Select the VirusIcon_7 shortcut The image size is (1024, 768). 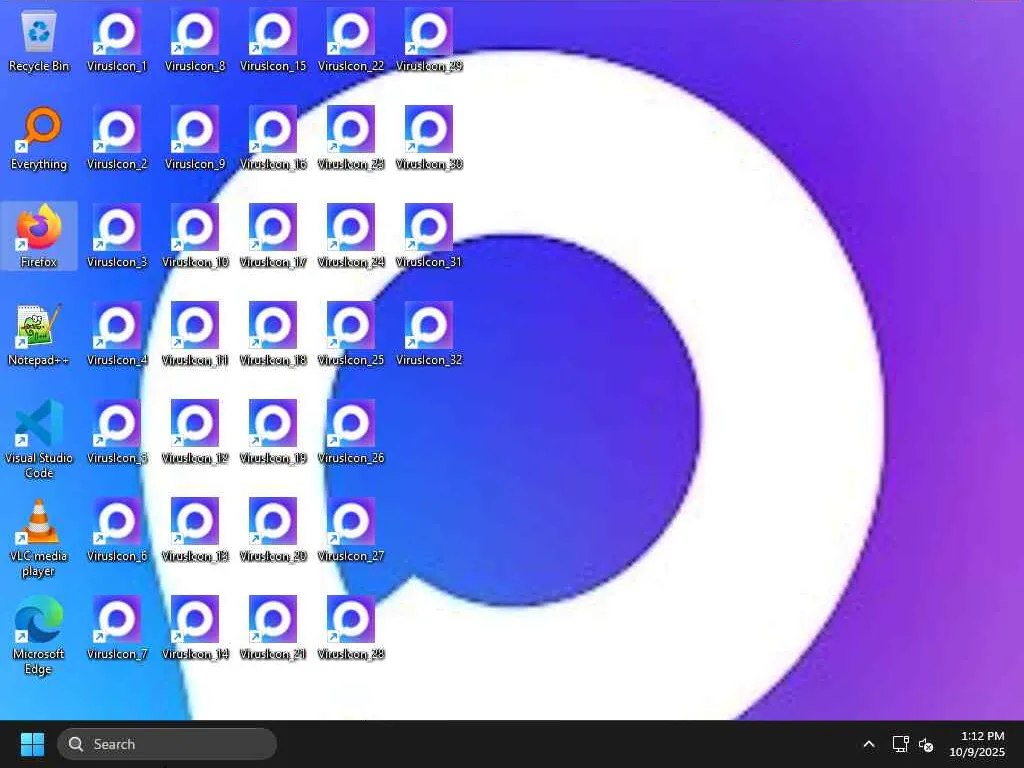tap(117, 628)
